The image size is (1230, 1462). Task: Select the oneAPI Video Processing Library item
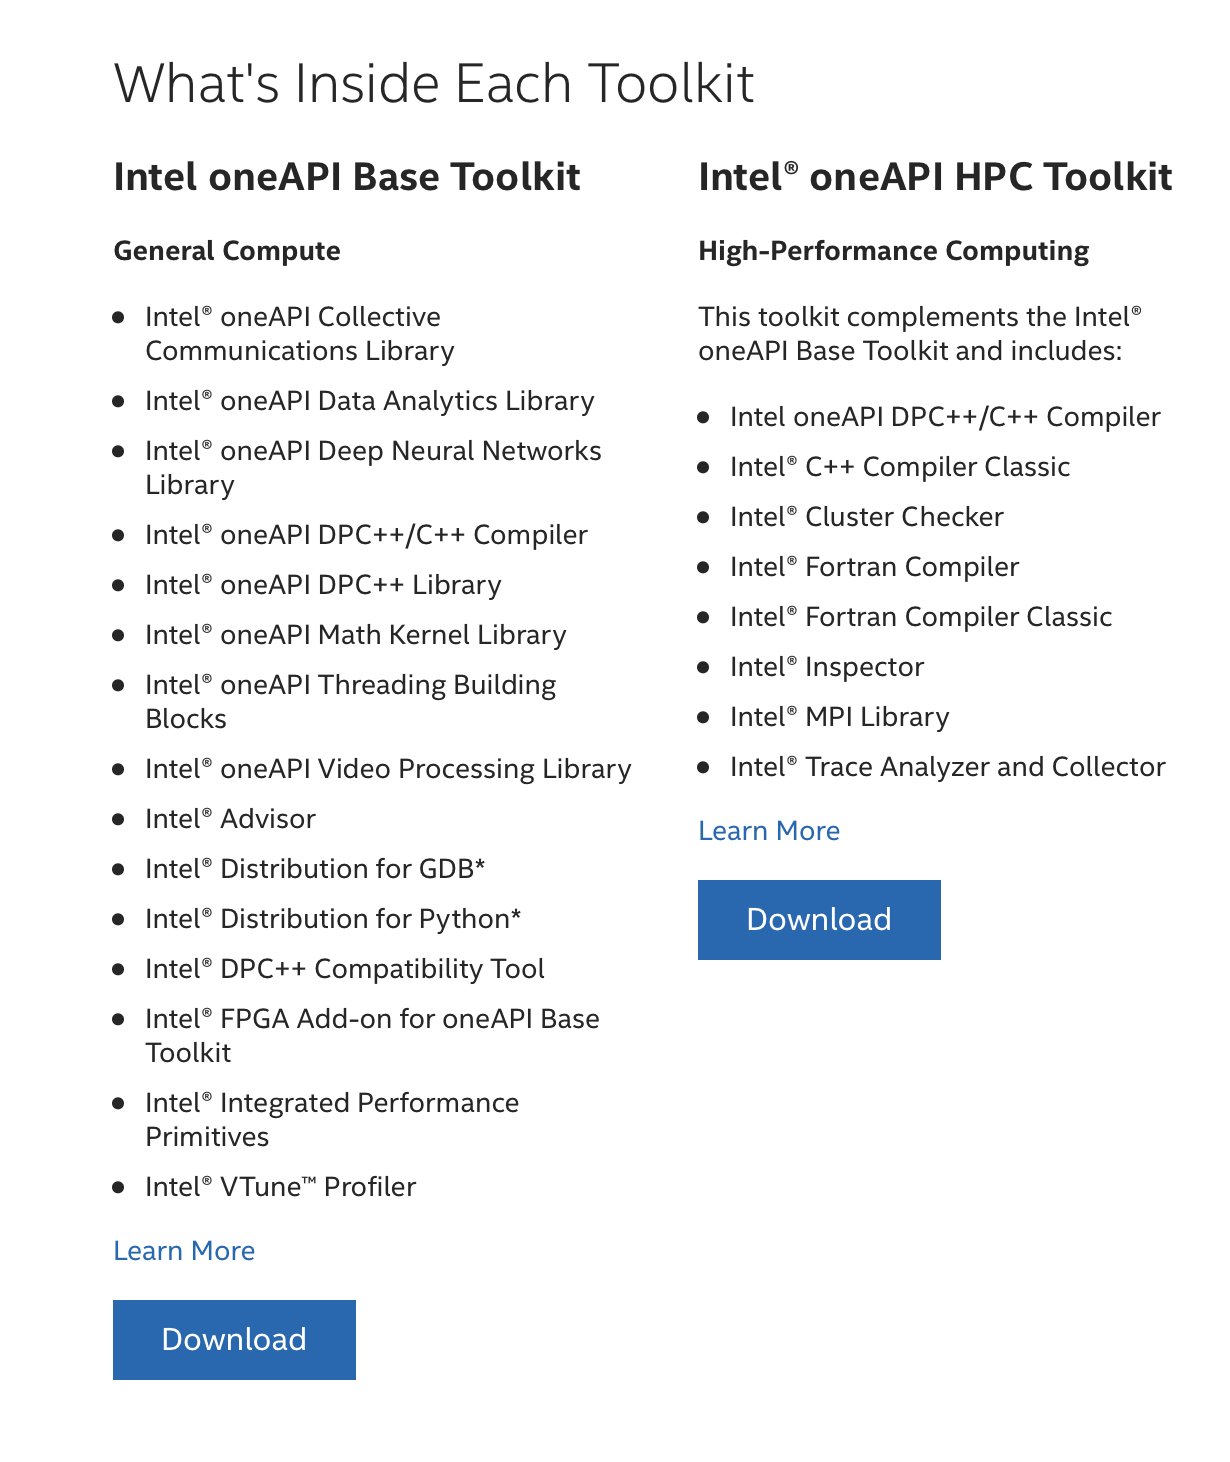pyautogui.click(x=387, y=768)
